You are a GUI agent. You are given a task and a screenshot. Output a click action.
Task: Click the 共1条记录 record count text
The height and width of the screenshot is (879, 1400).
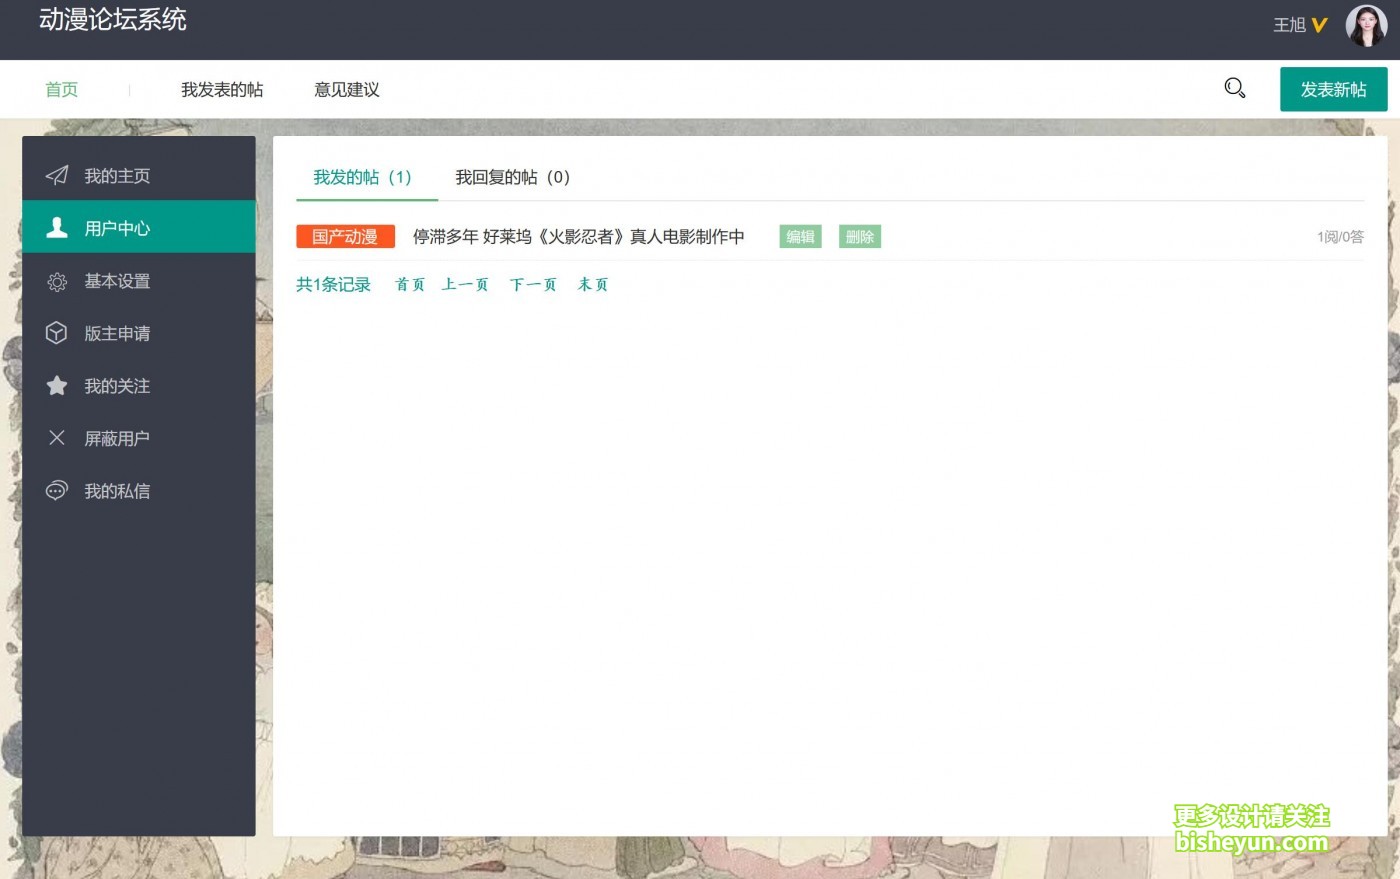point(333,284)
